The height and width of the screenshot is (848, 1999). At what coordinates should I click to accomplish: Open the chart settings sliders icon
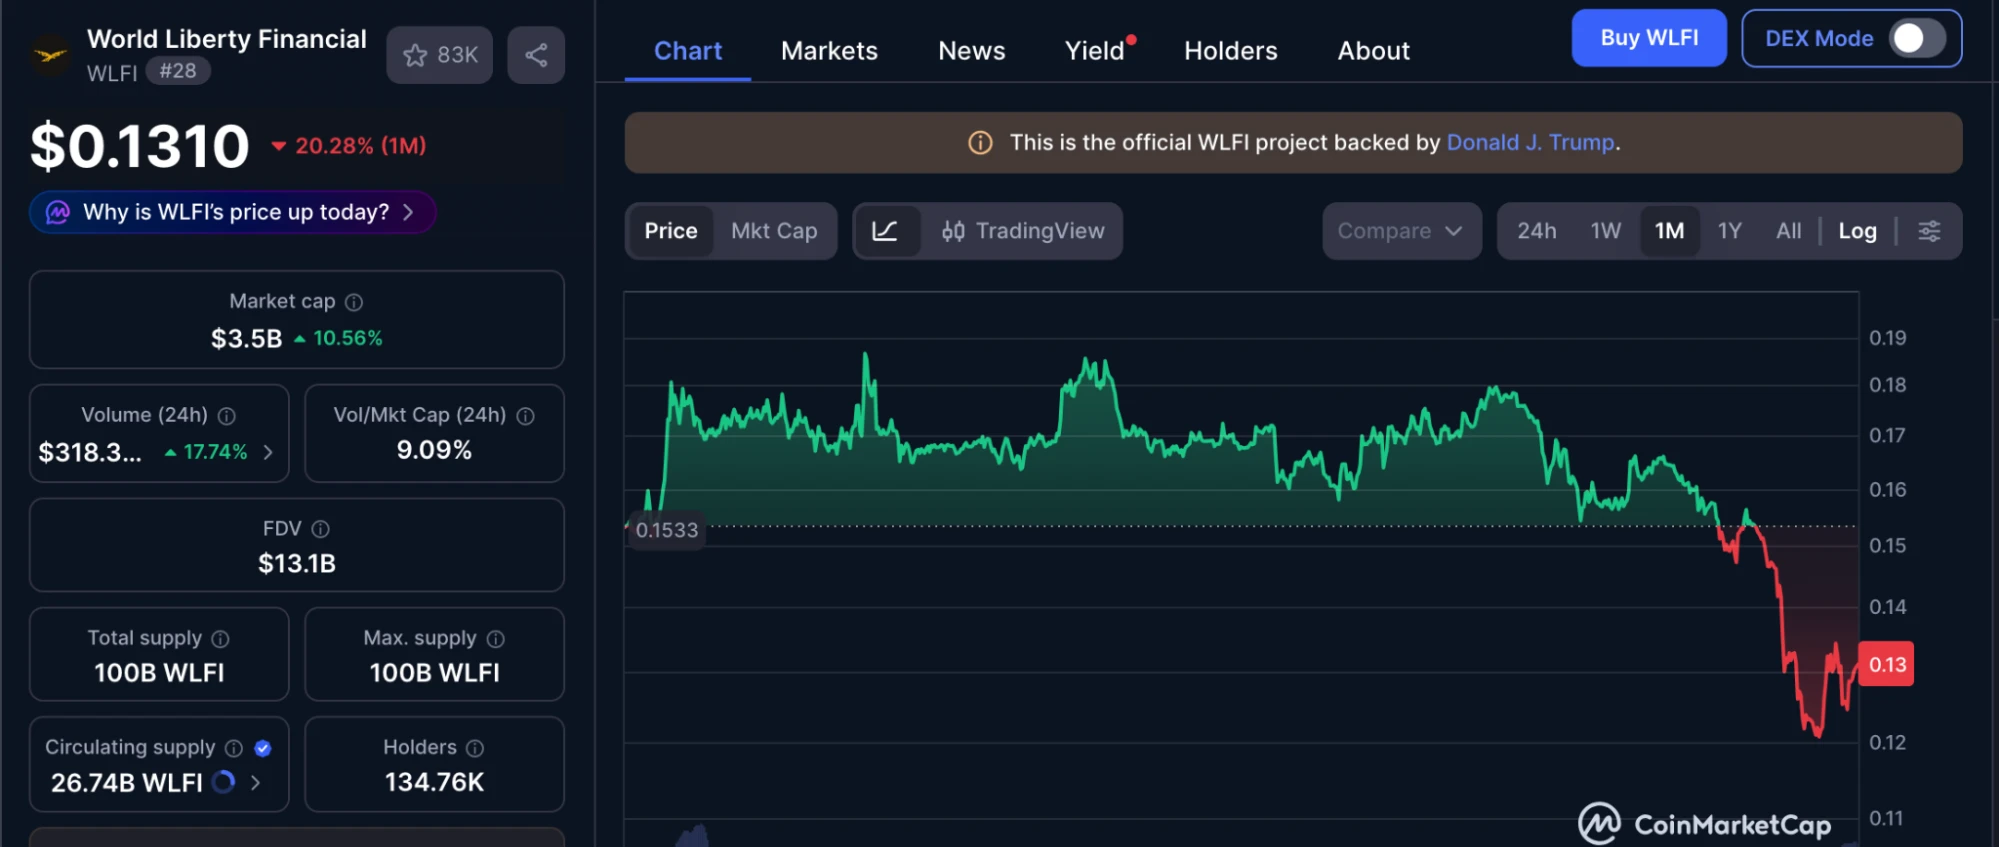[1929, 231]
